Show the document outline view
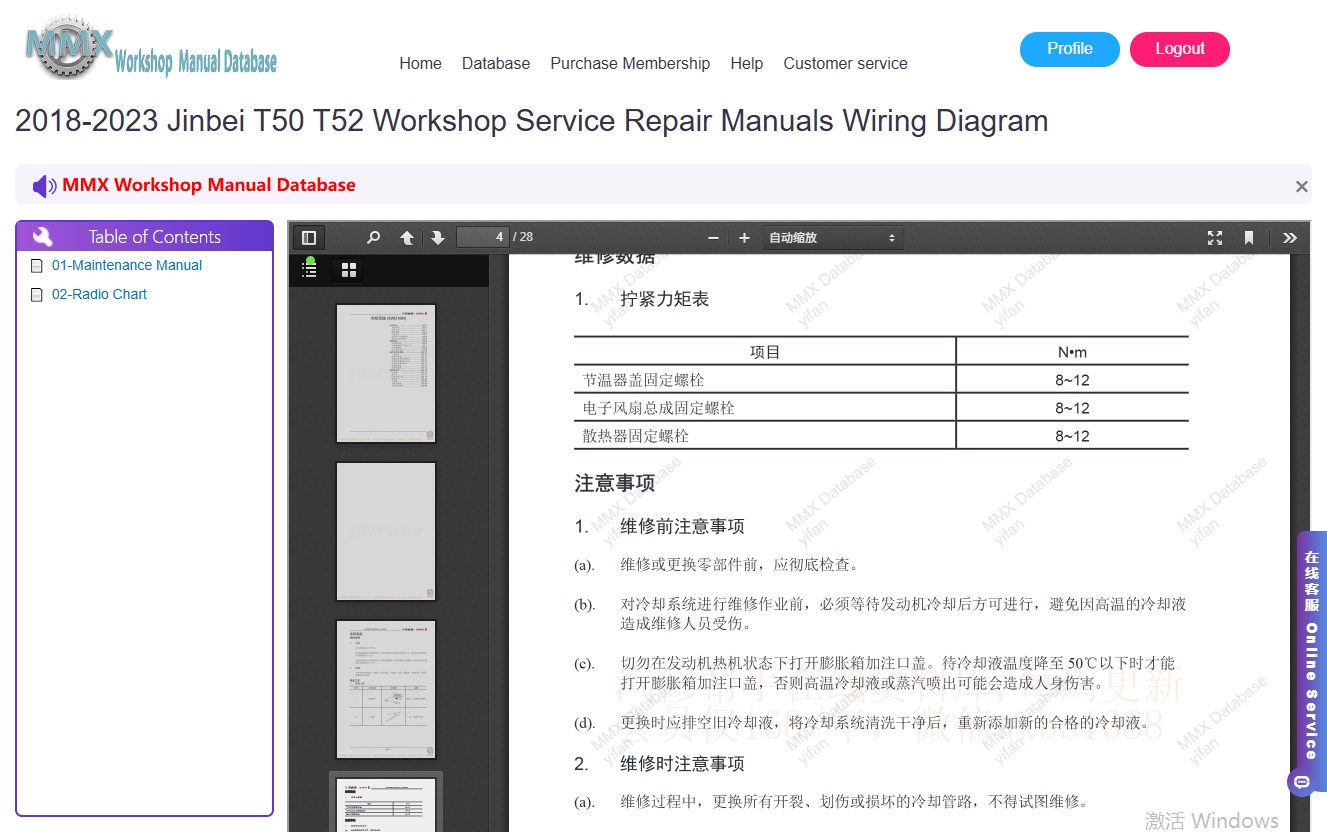This screenshot has height=832, width=1327. click(310, 270)
